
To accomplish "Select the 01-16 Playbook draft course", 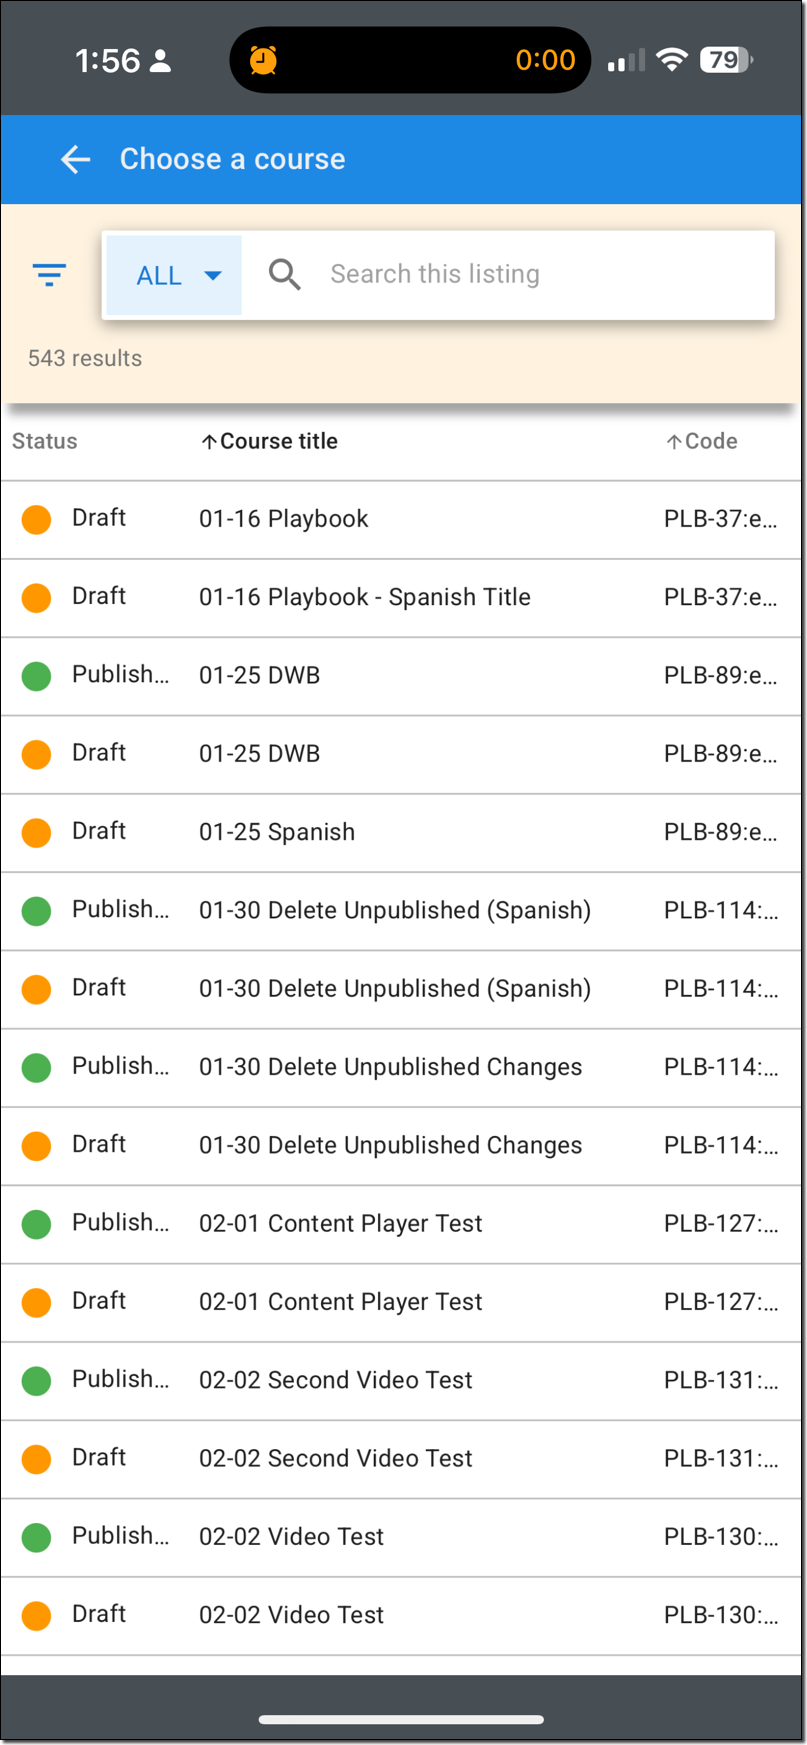I will point(284,519).
